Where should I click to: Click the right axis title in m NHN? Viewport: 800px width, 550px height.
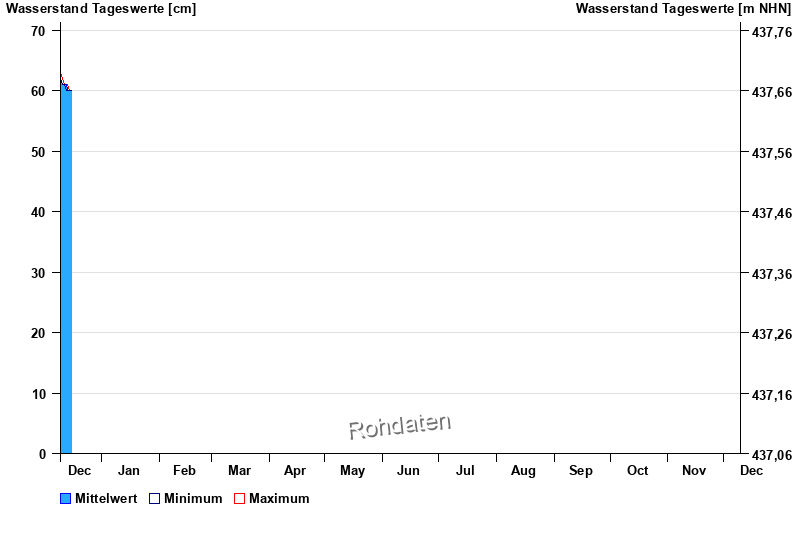point(683,9)
